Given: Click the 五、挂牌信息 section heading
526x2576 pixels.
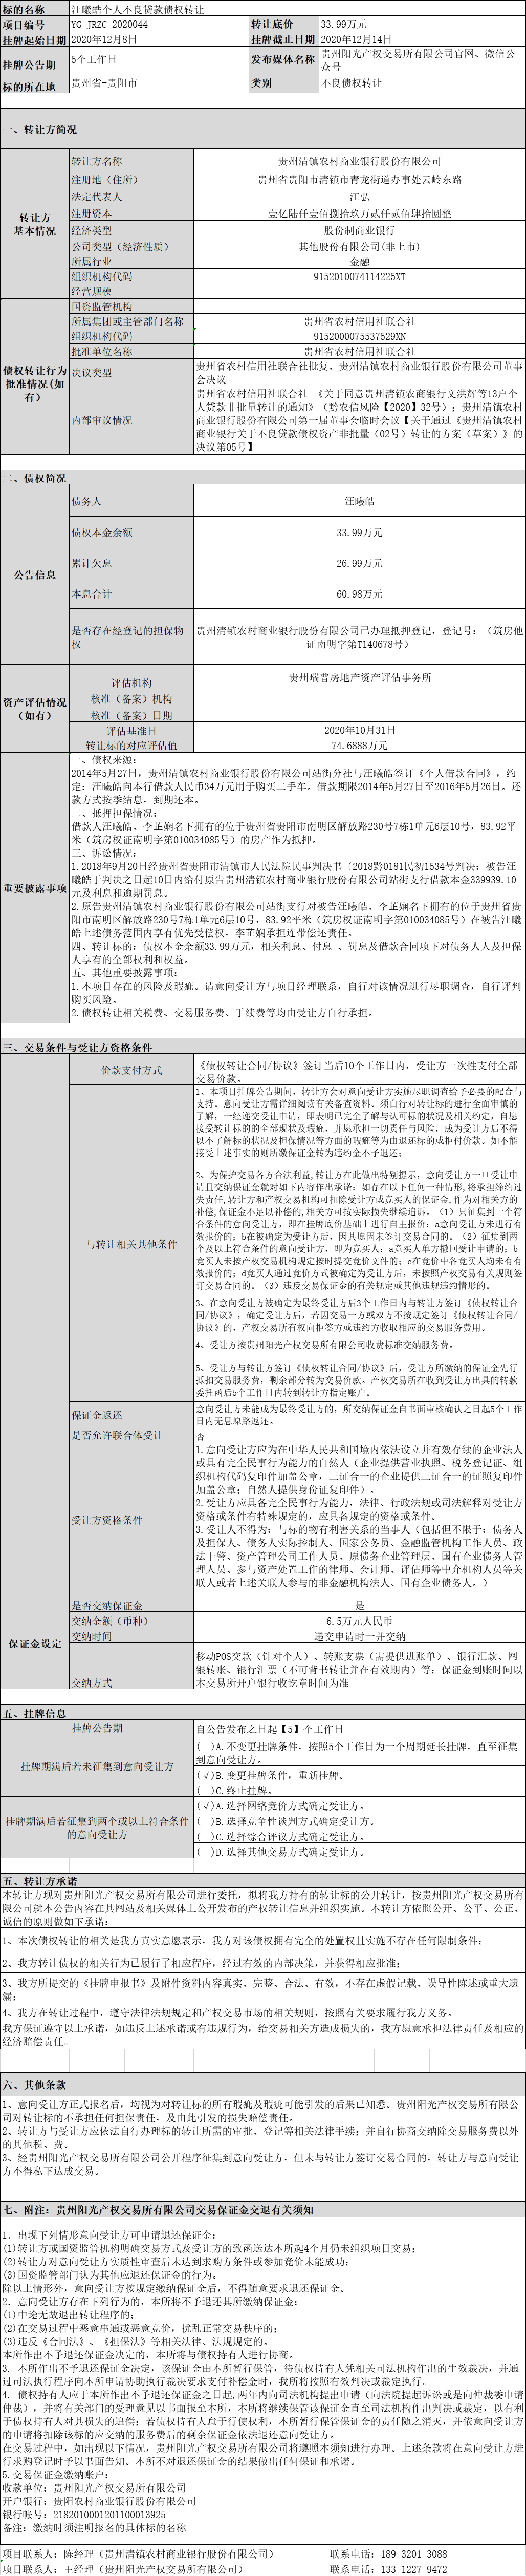Looking at the screenshot, I should click(35, 1713).
